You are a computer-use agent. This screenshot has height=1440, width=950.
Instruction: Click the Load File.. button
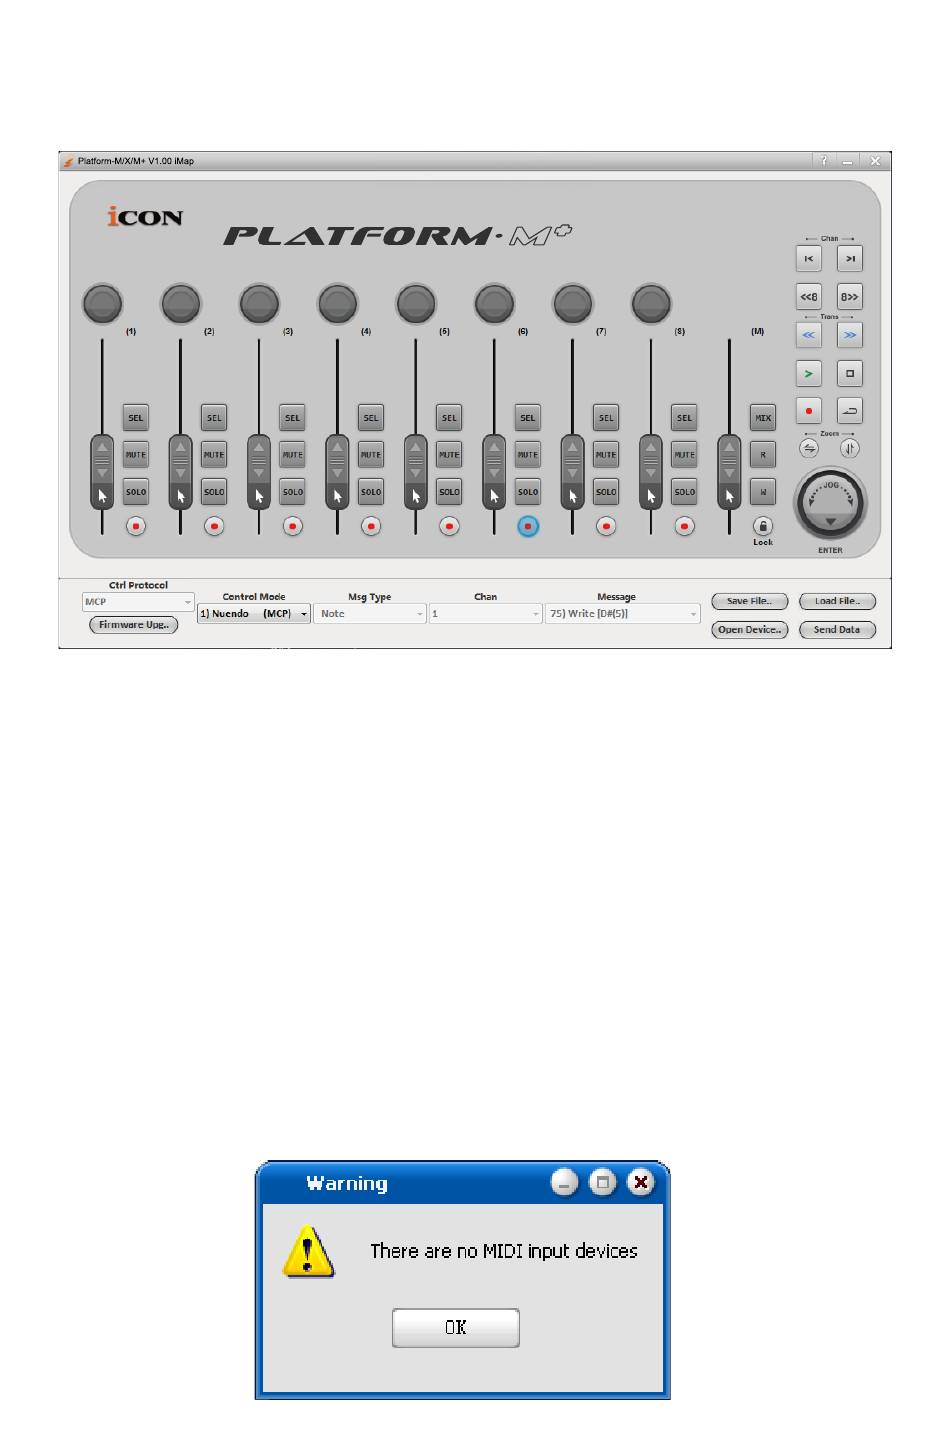(838, 601)
